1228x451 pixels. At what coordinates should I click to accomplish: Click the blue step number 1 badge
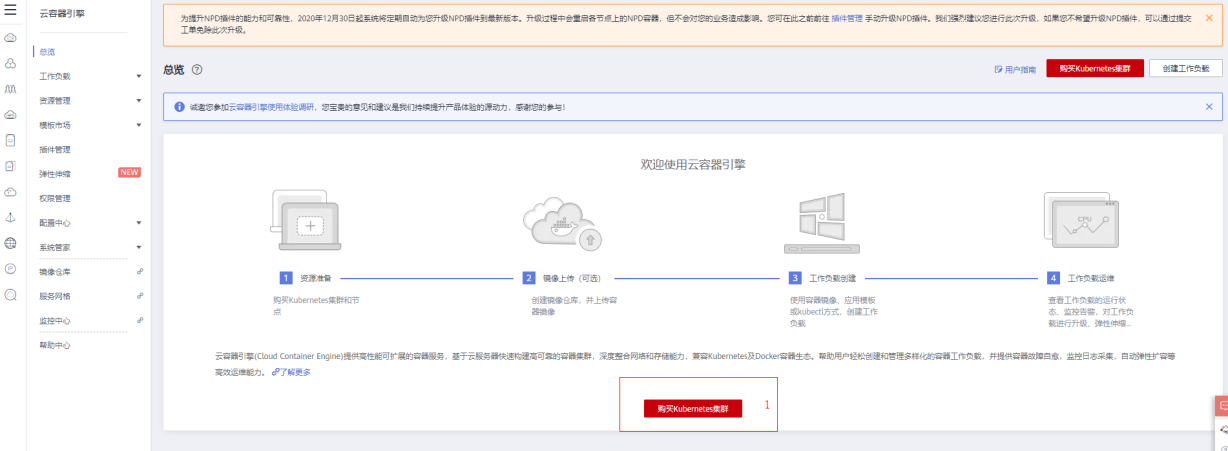pos(285,278)
